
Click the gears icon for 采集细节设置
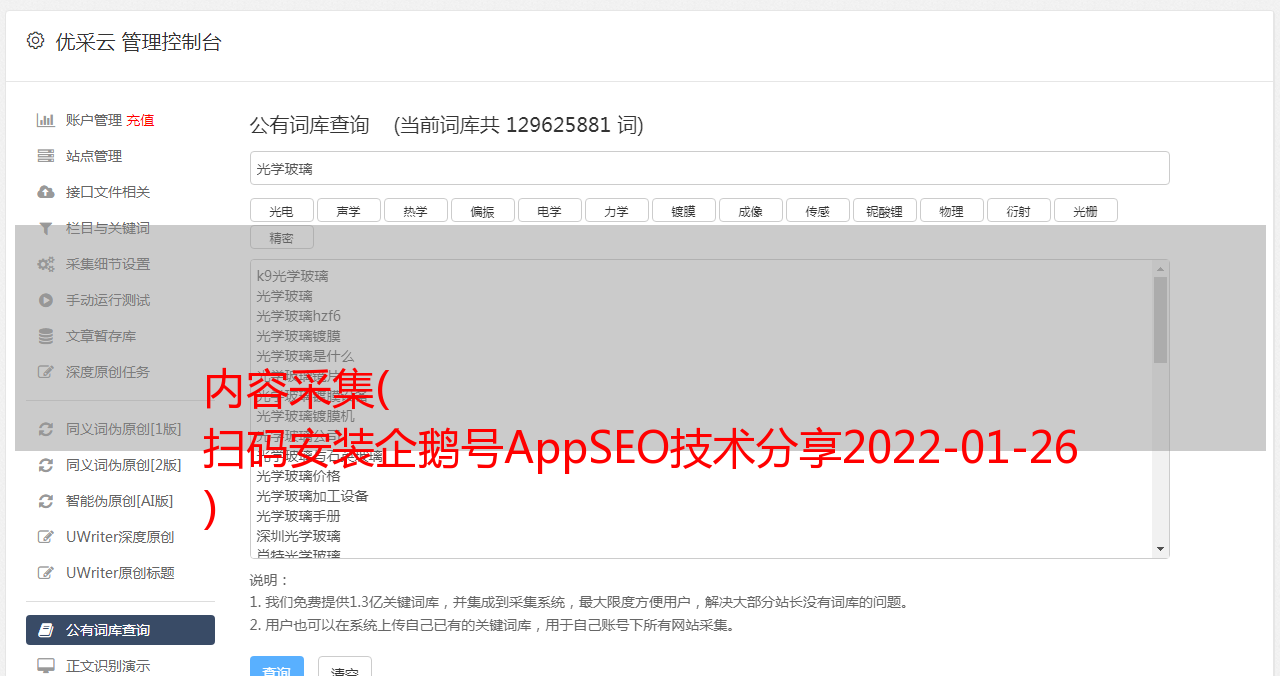point(45,264)
